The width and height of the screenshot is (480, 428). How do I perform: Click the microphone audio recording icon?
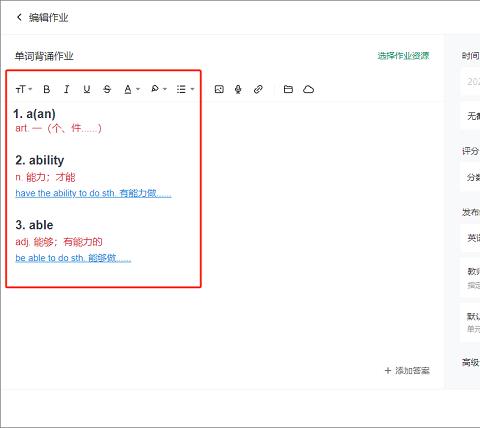[238, 89]
